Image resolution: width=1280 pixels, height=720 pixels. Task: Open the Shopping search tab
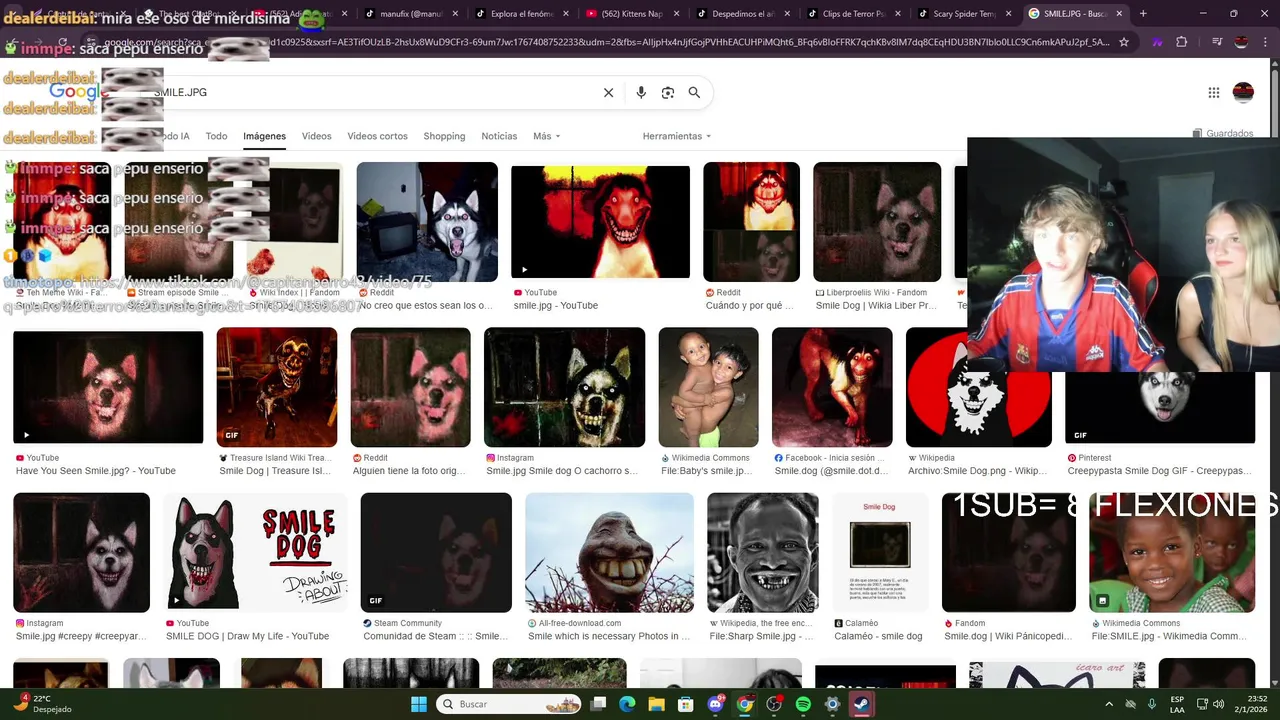tap(444, 136)
